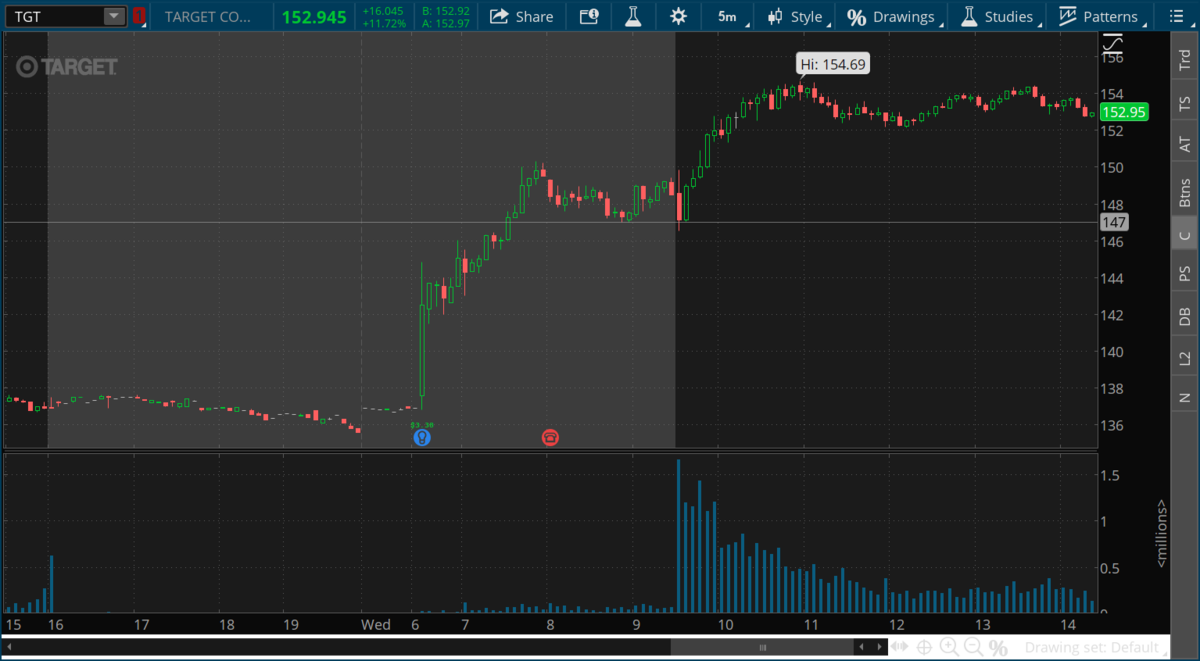Open the PS side tab
The width and height of the screenshot is (1200, 661).
[x=1184, y=273]
